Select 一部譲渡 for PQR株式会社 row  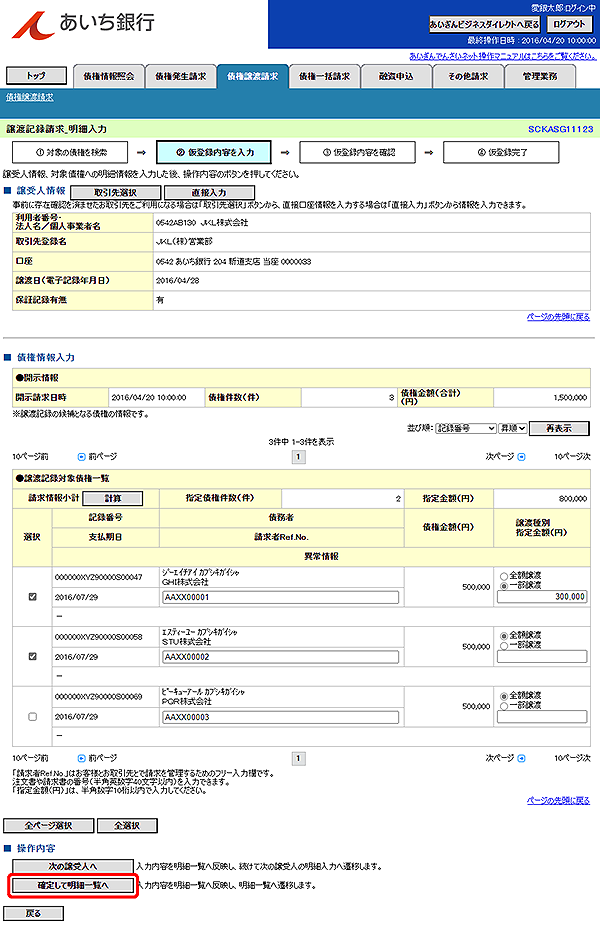504,706
